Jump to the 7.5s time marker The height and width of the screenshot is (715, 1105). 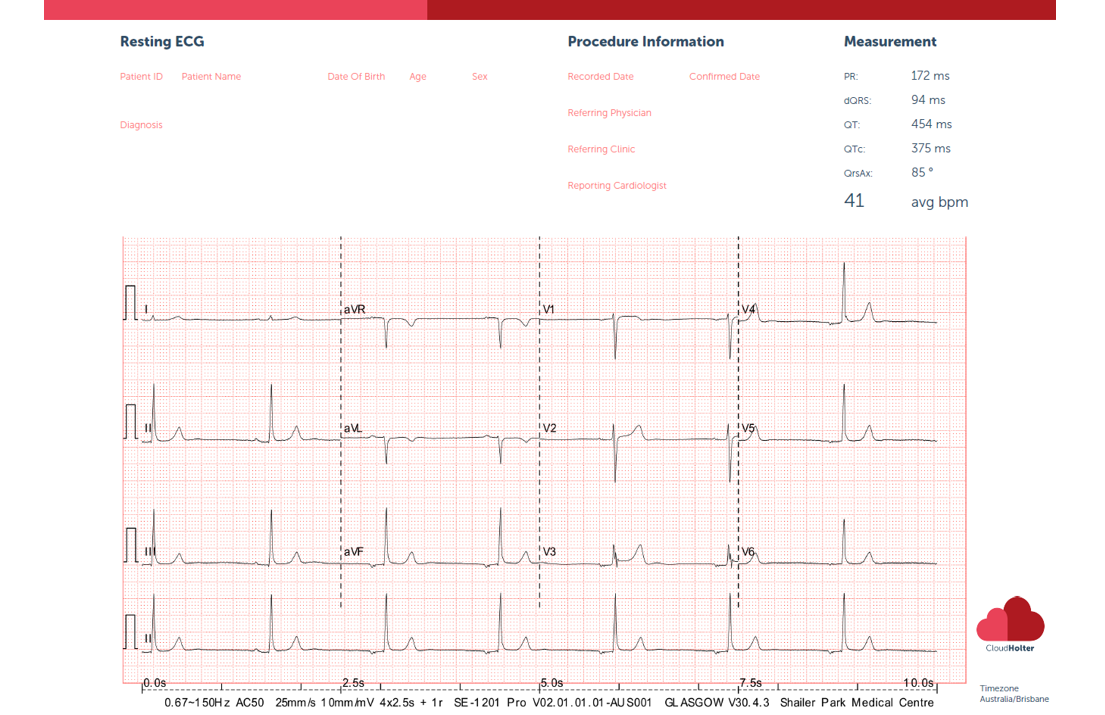(750, 683)
